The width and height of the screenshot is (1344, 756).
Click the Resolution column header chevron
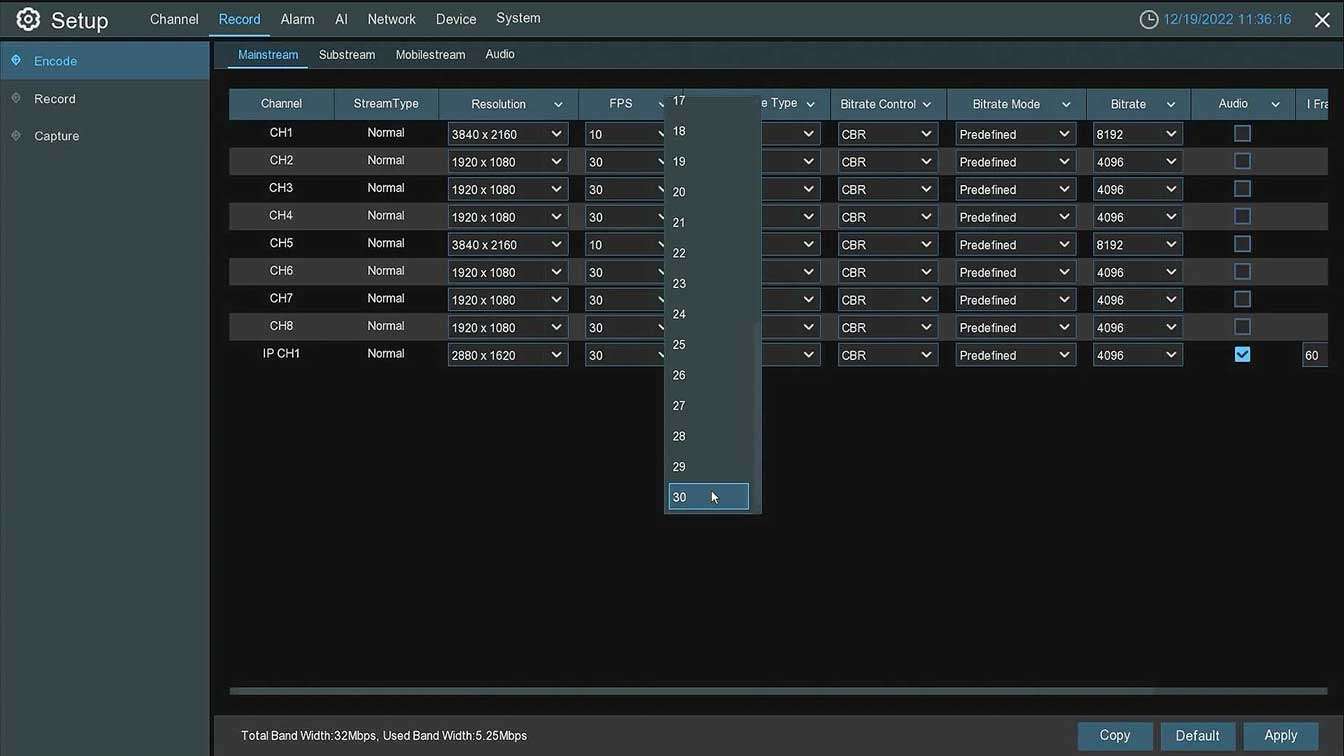[x=558, y=105]
